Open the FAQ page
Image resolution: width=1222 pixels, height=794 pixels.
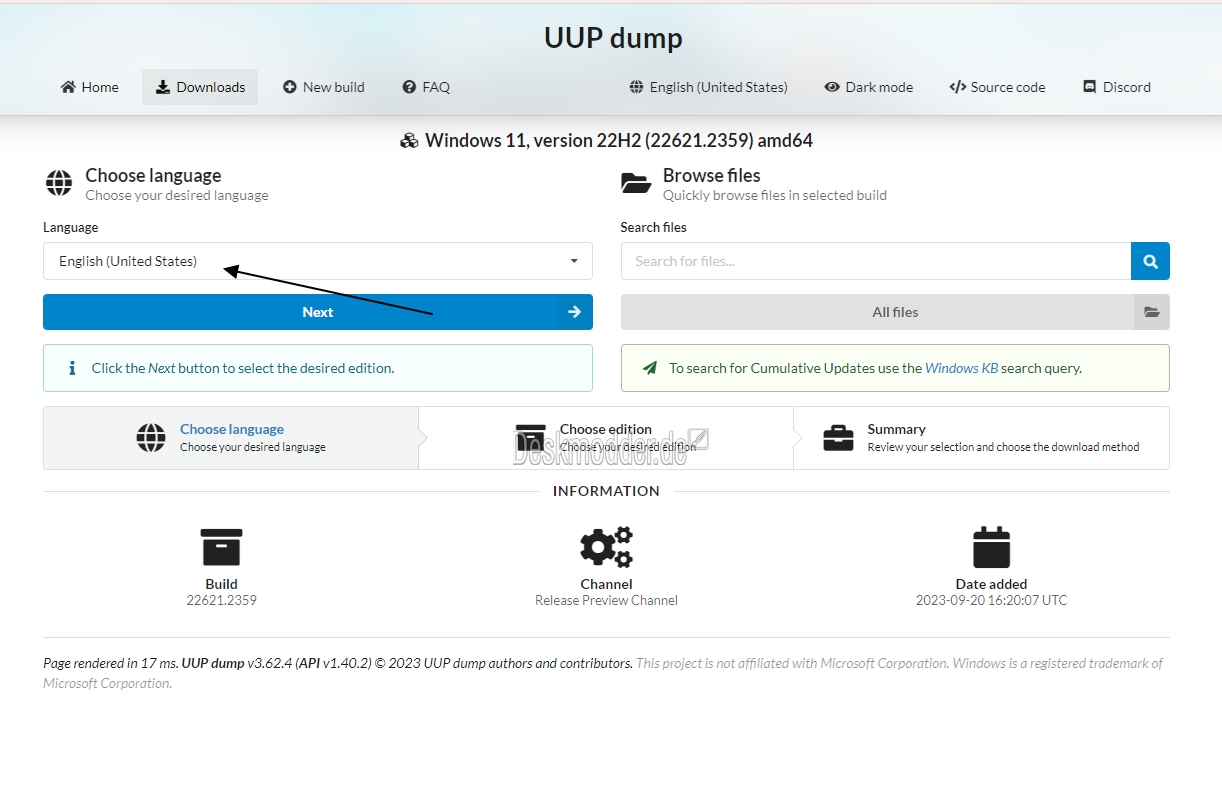click(426, 87)
